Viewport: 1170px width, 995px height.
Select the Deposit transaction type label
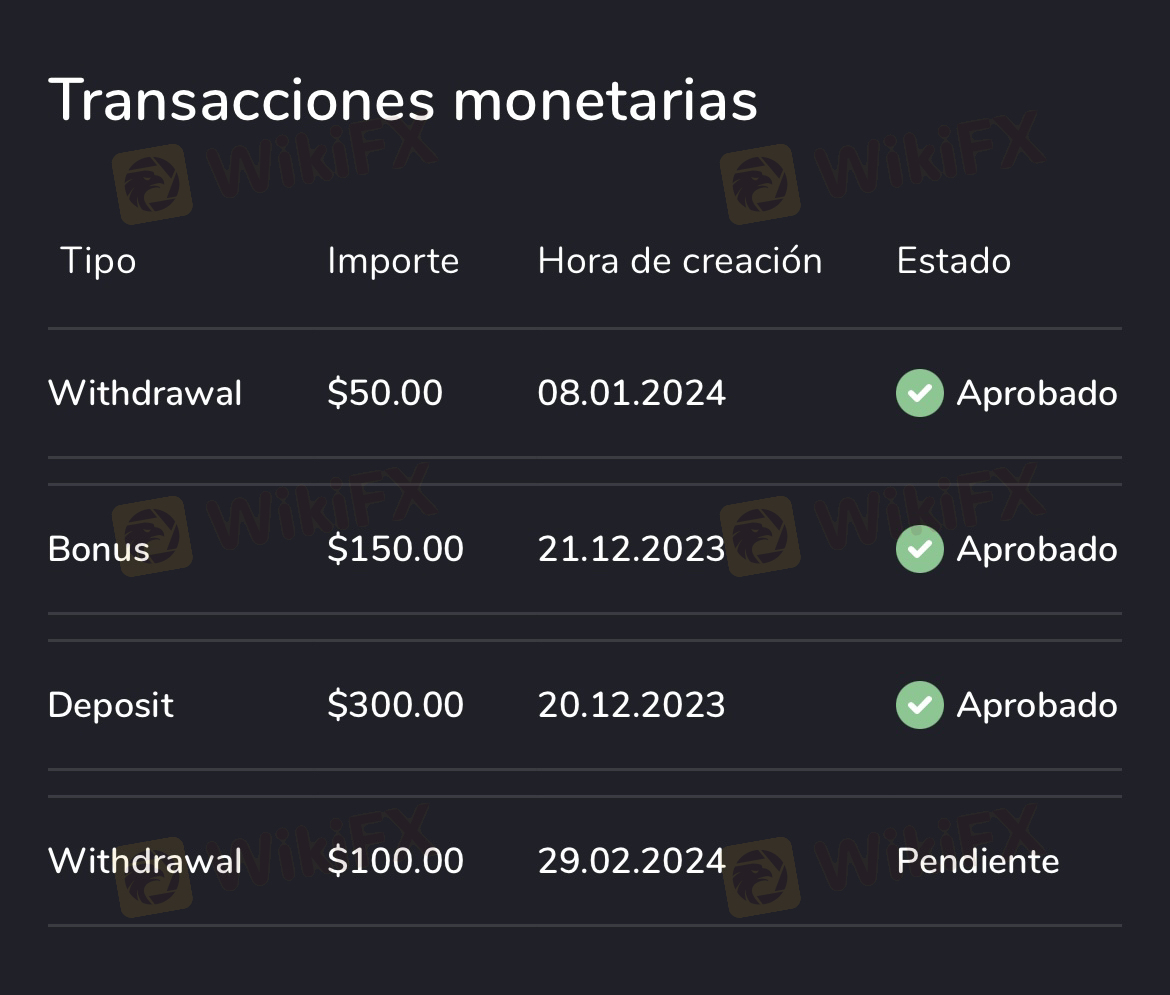(111, 705)
